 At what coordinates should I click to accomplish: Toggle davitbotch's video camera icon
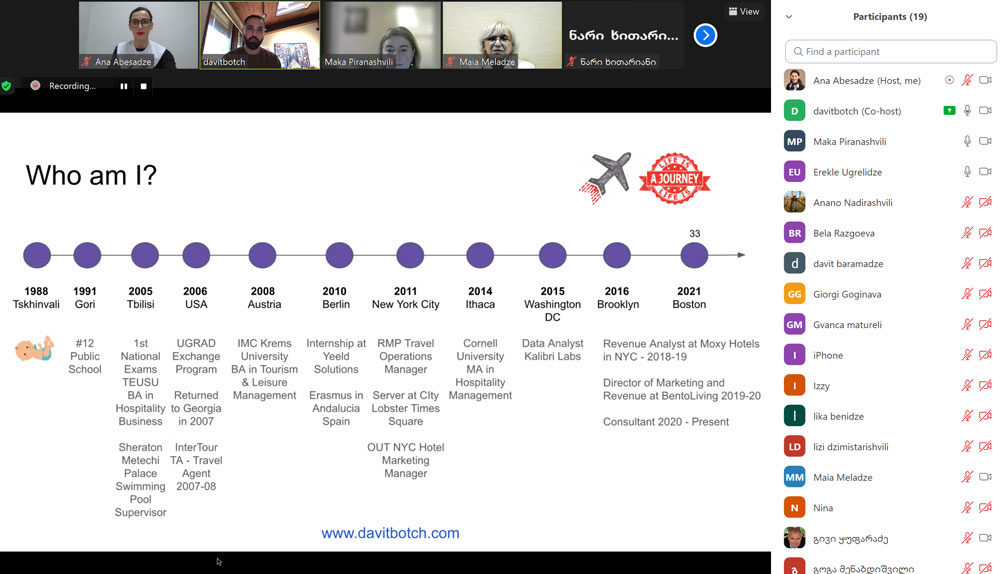pyautogui.click(x=985, y=111)
